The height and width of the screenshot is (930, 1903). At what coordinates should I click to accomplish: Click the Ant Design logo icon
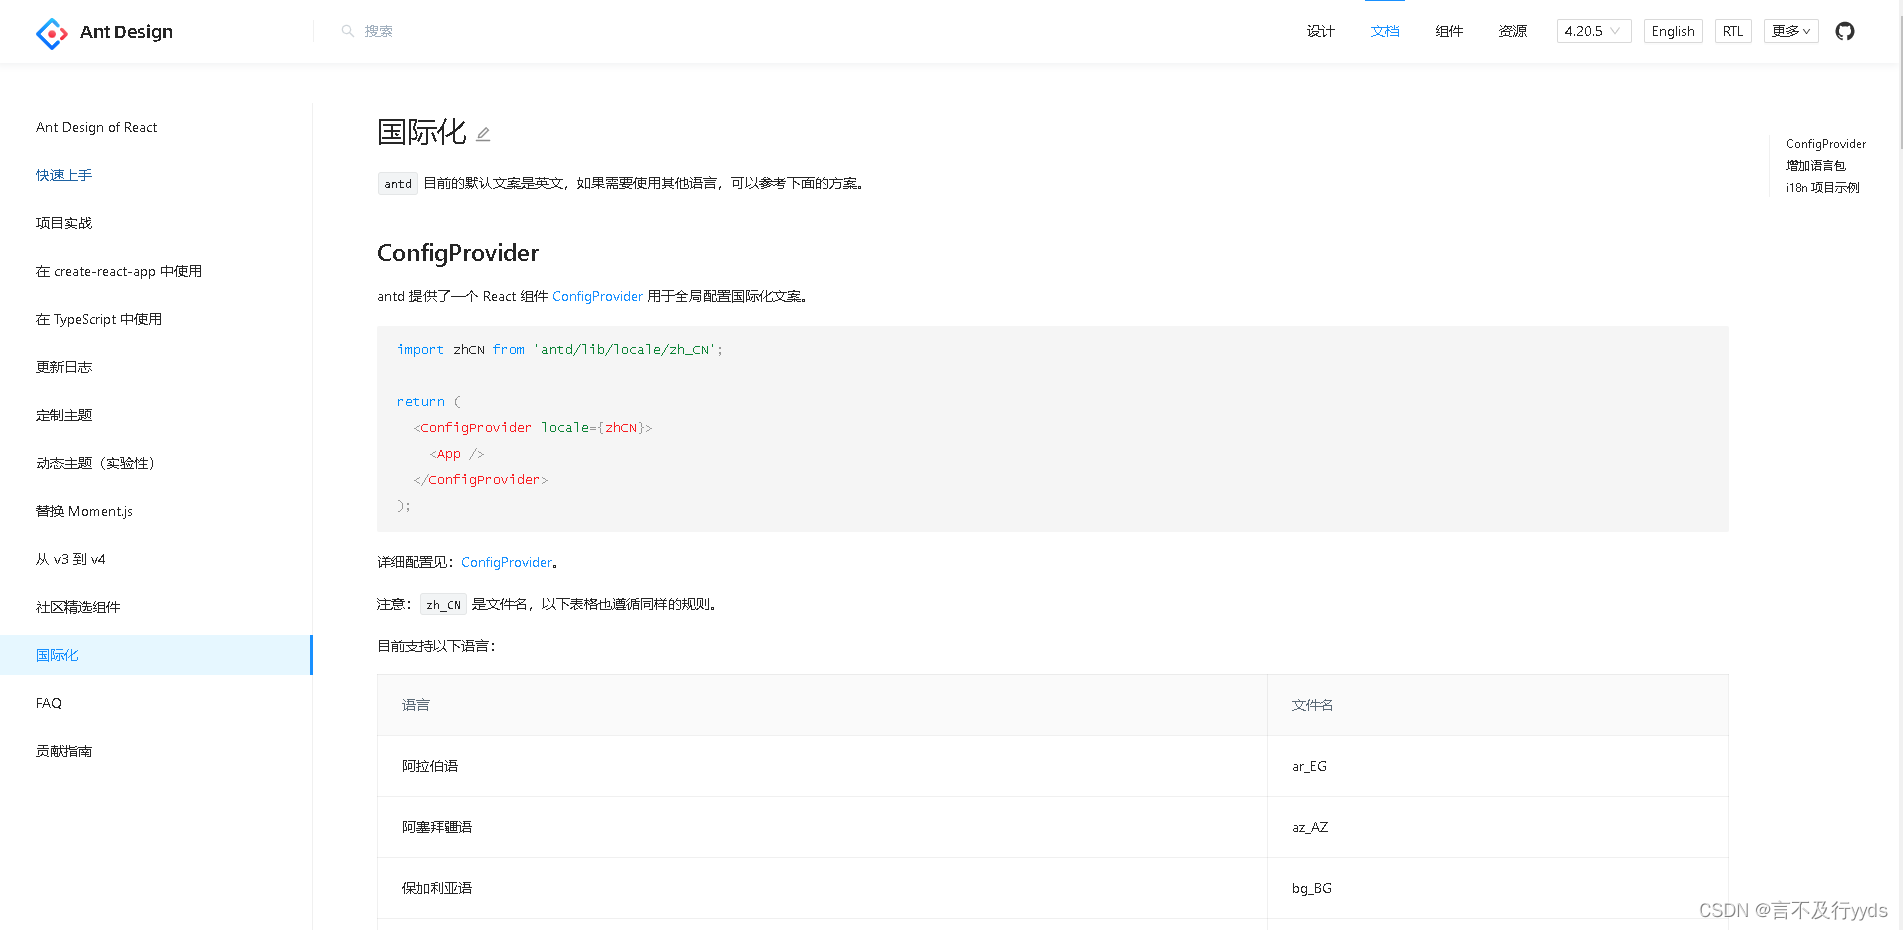52,33
